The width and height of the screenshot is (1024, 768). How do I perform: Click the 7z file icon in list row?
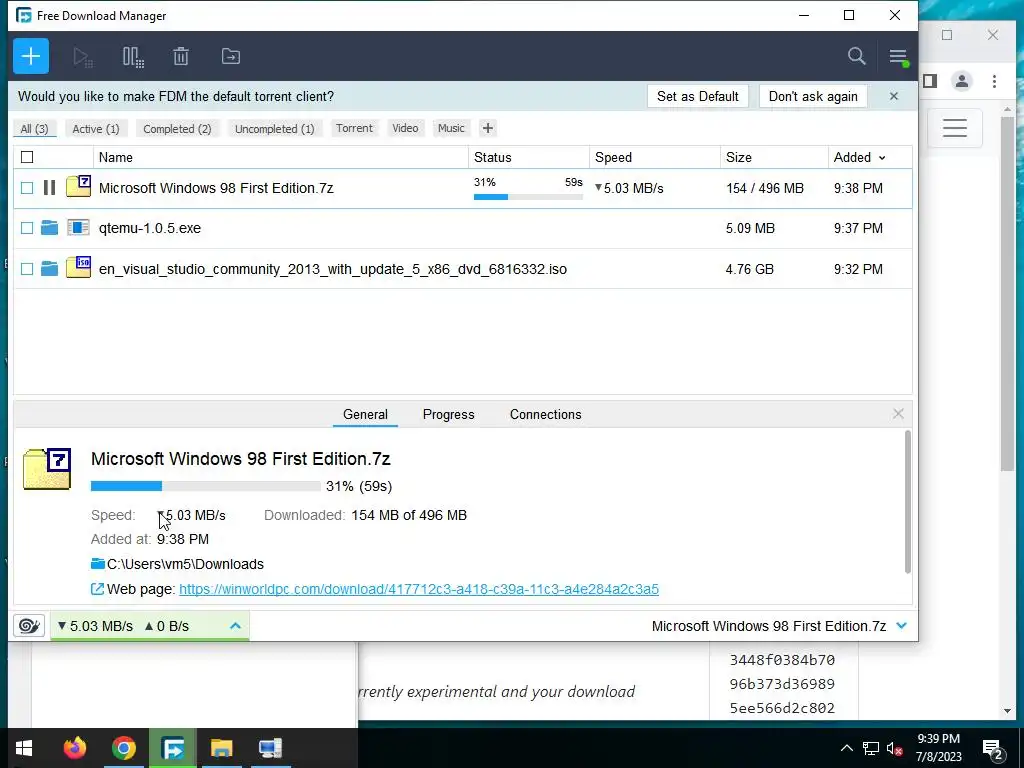point(78,187)
